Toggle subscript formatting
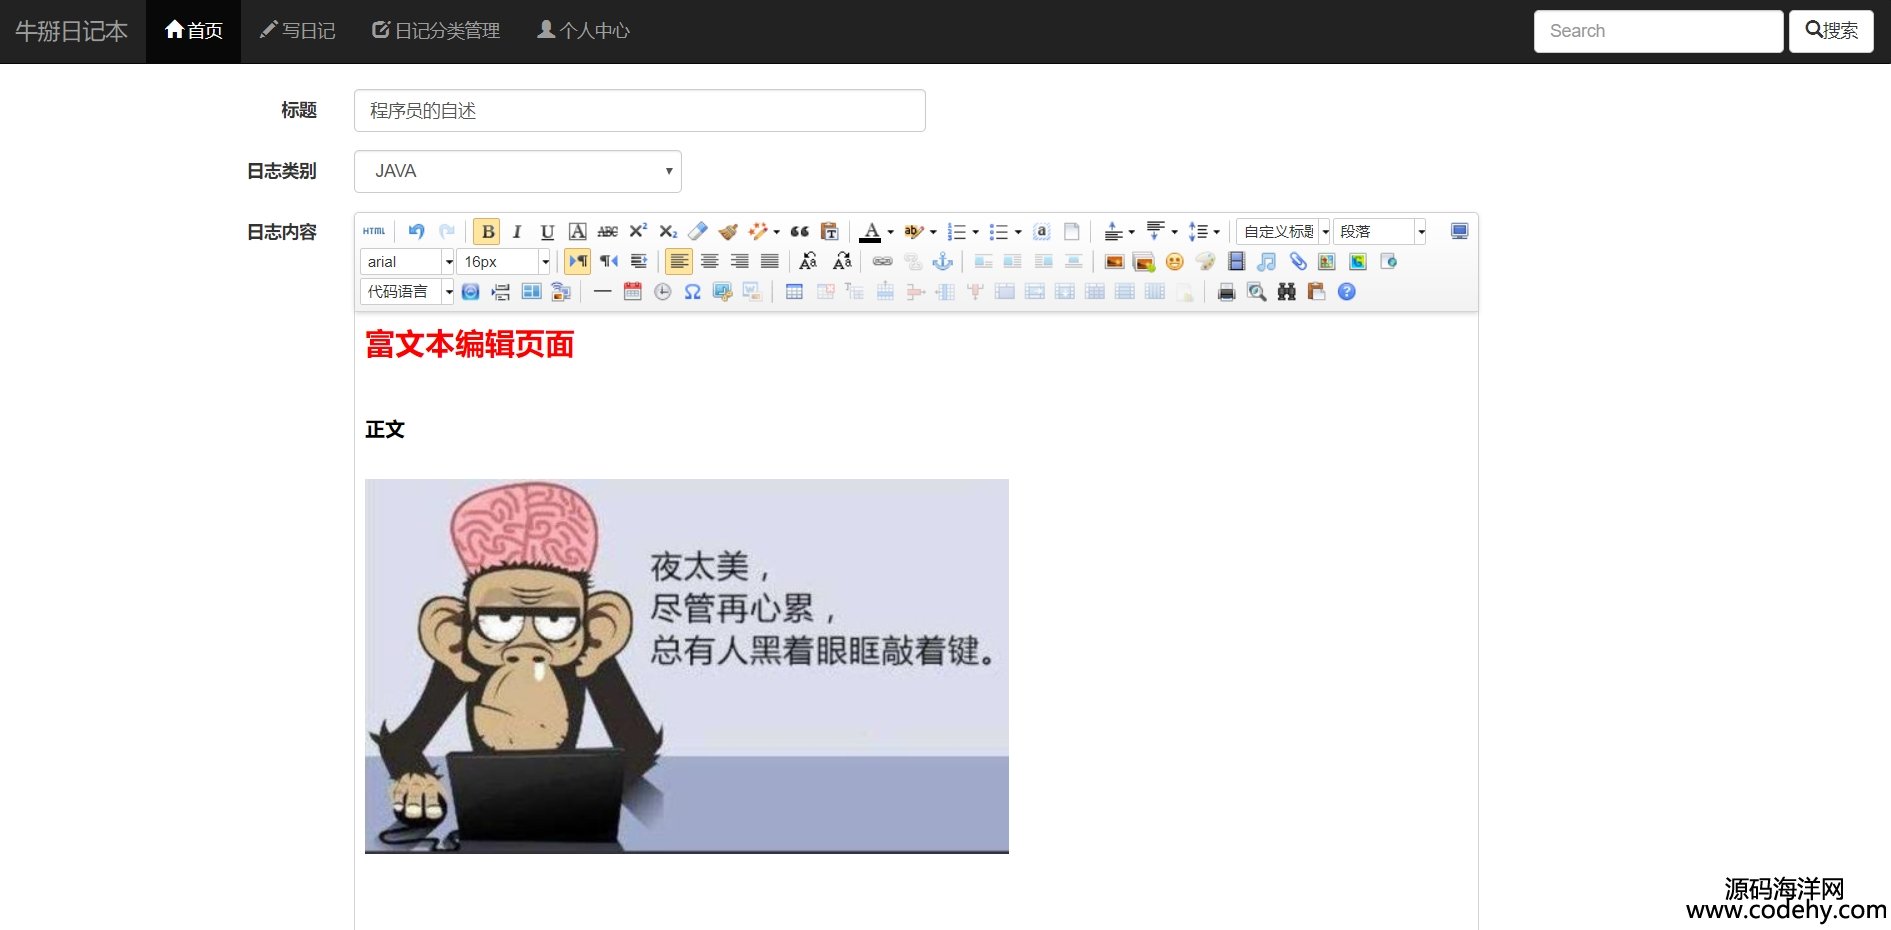 pyautogui.click(x=668, y=232)
